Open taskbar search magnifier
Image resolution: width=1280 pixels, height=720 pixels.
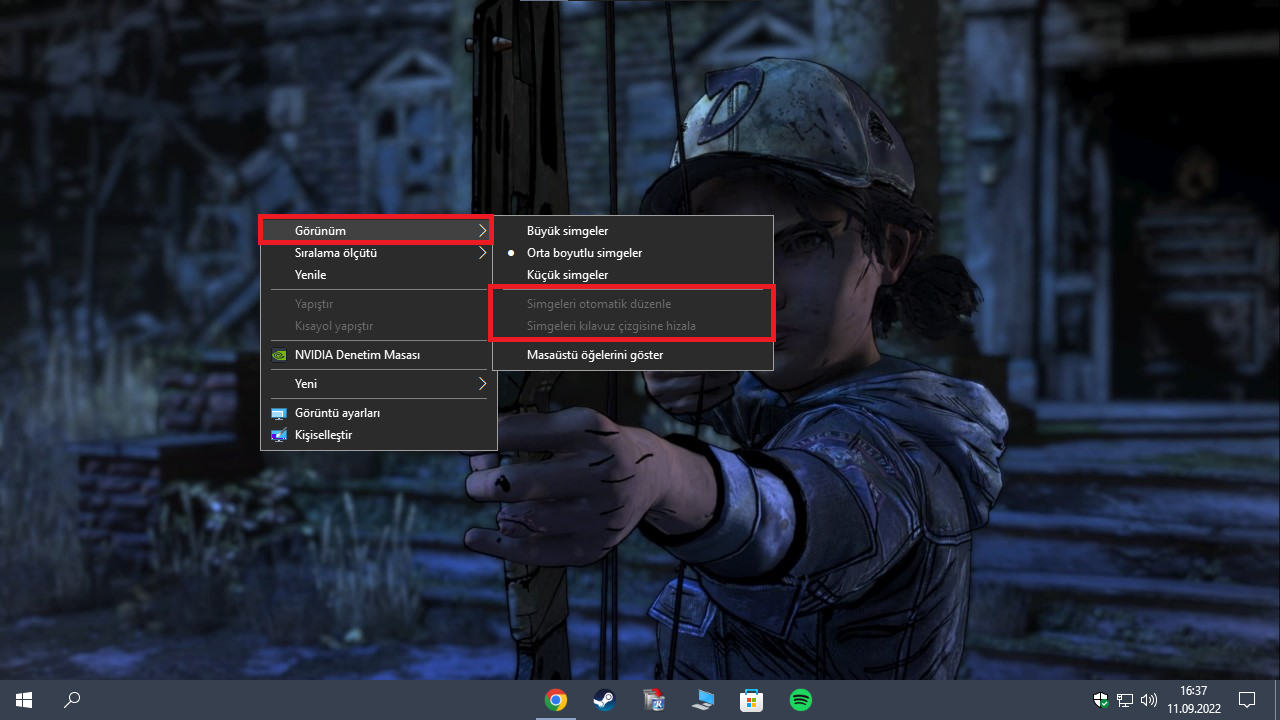72,700
